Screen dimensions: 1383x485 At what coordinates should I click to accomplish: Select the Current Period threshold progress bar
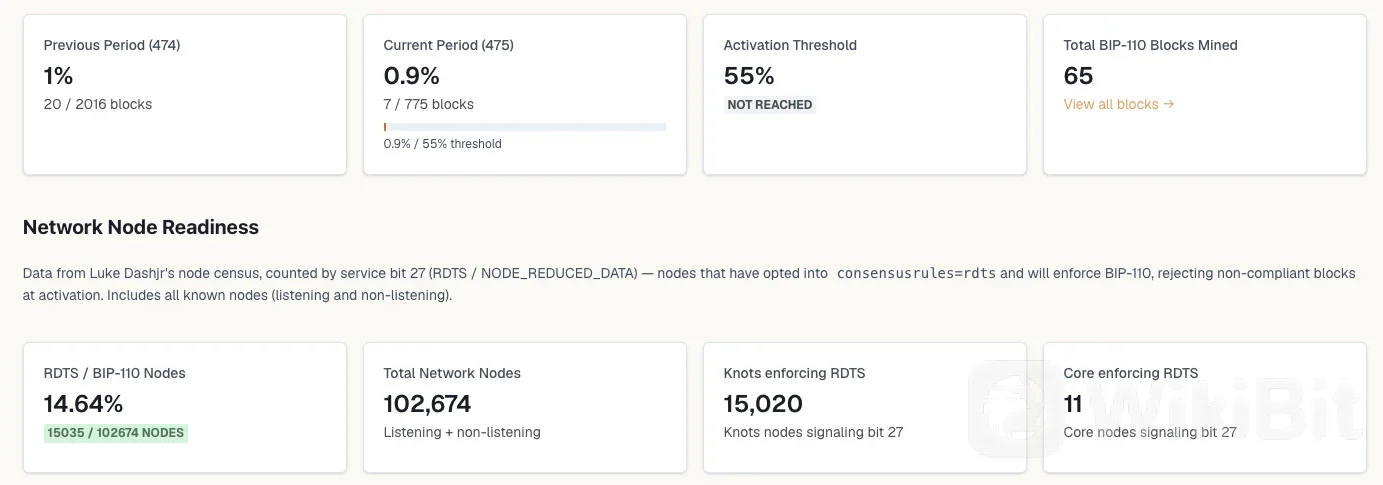pyautogui.click(x=524, y=127)
